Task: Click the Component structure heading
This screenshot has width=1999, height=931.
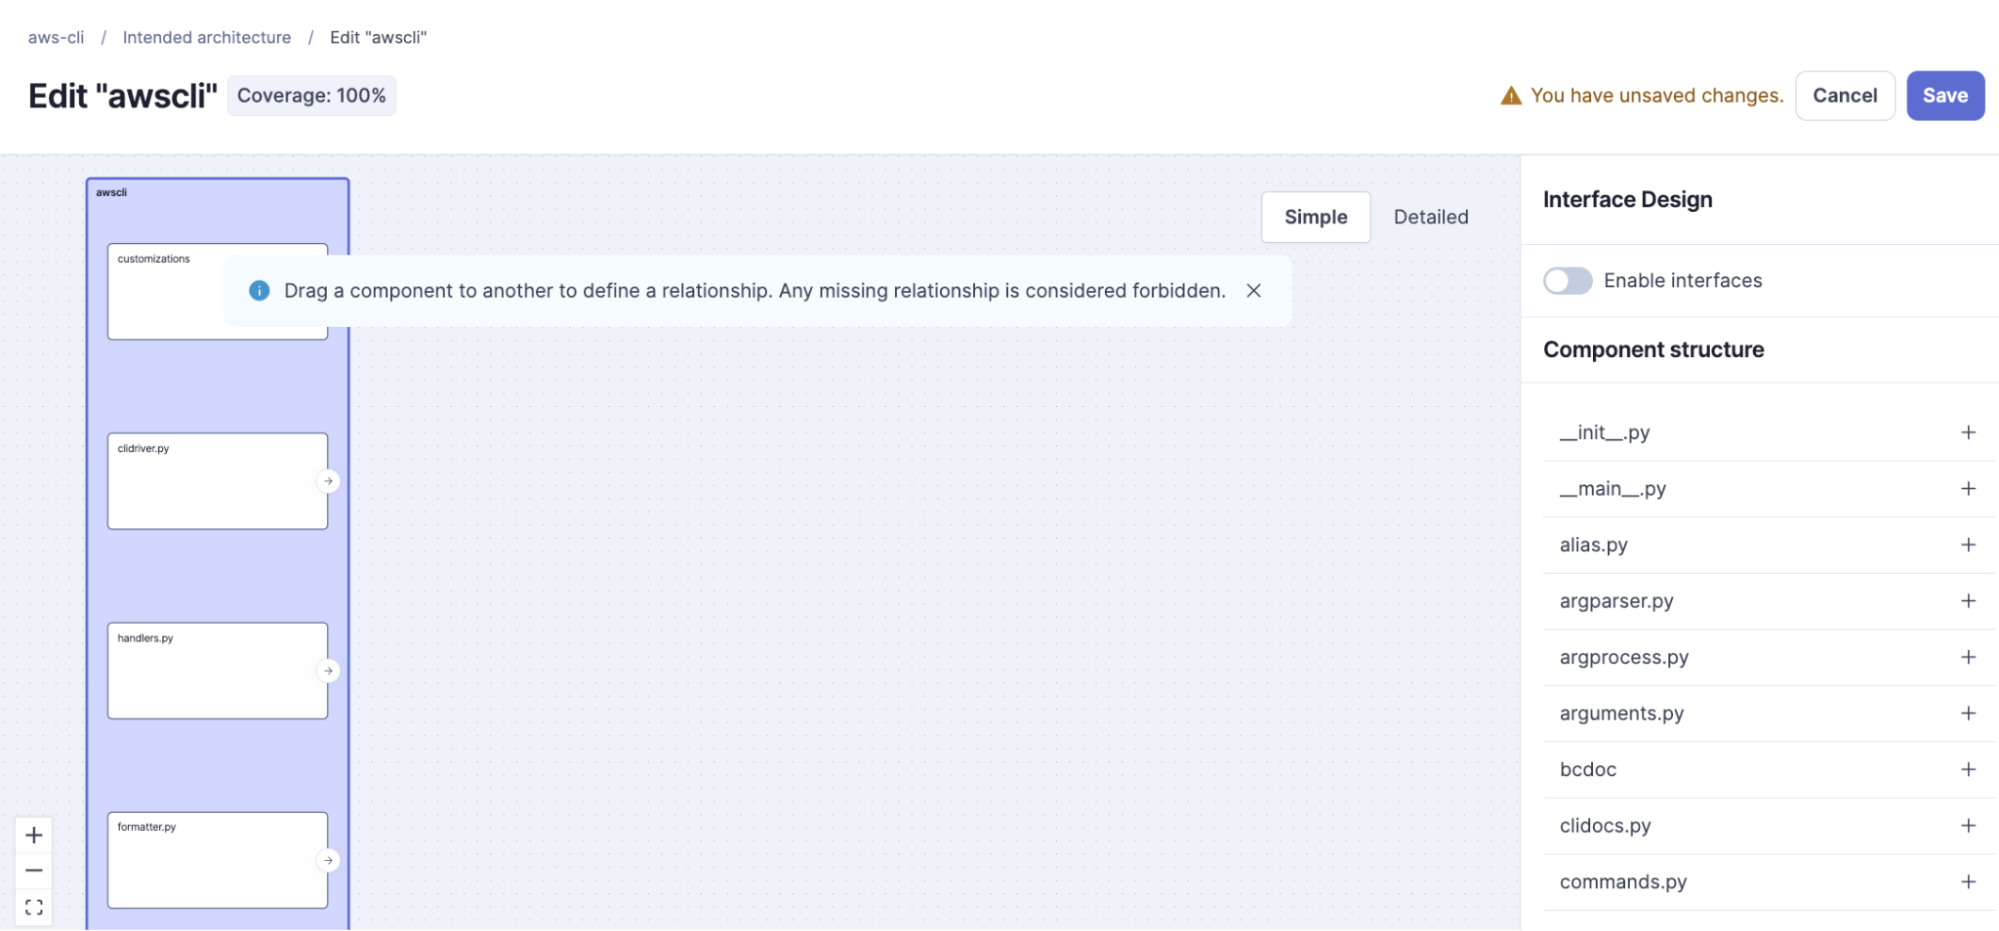Action: (1654, 349)
